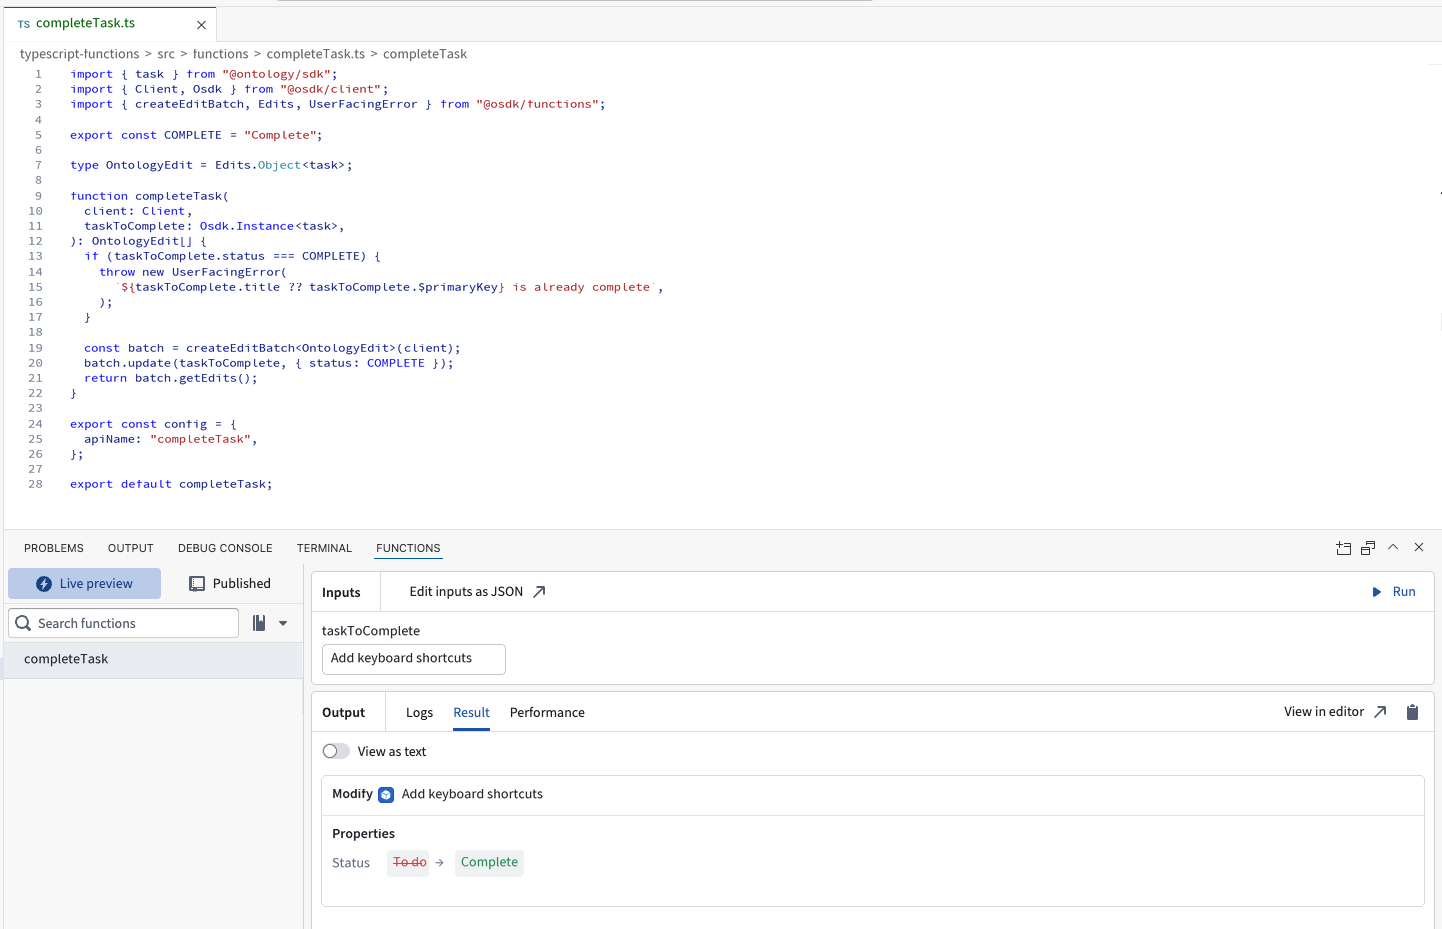Click the View in editor arrow icon
This screenshot has height=929, width=1442.
tap(1380, 712)
